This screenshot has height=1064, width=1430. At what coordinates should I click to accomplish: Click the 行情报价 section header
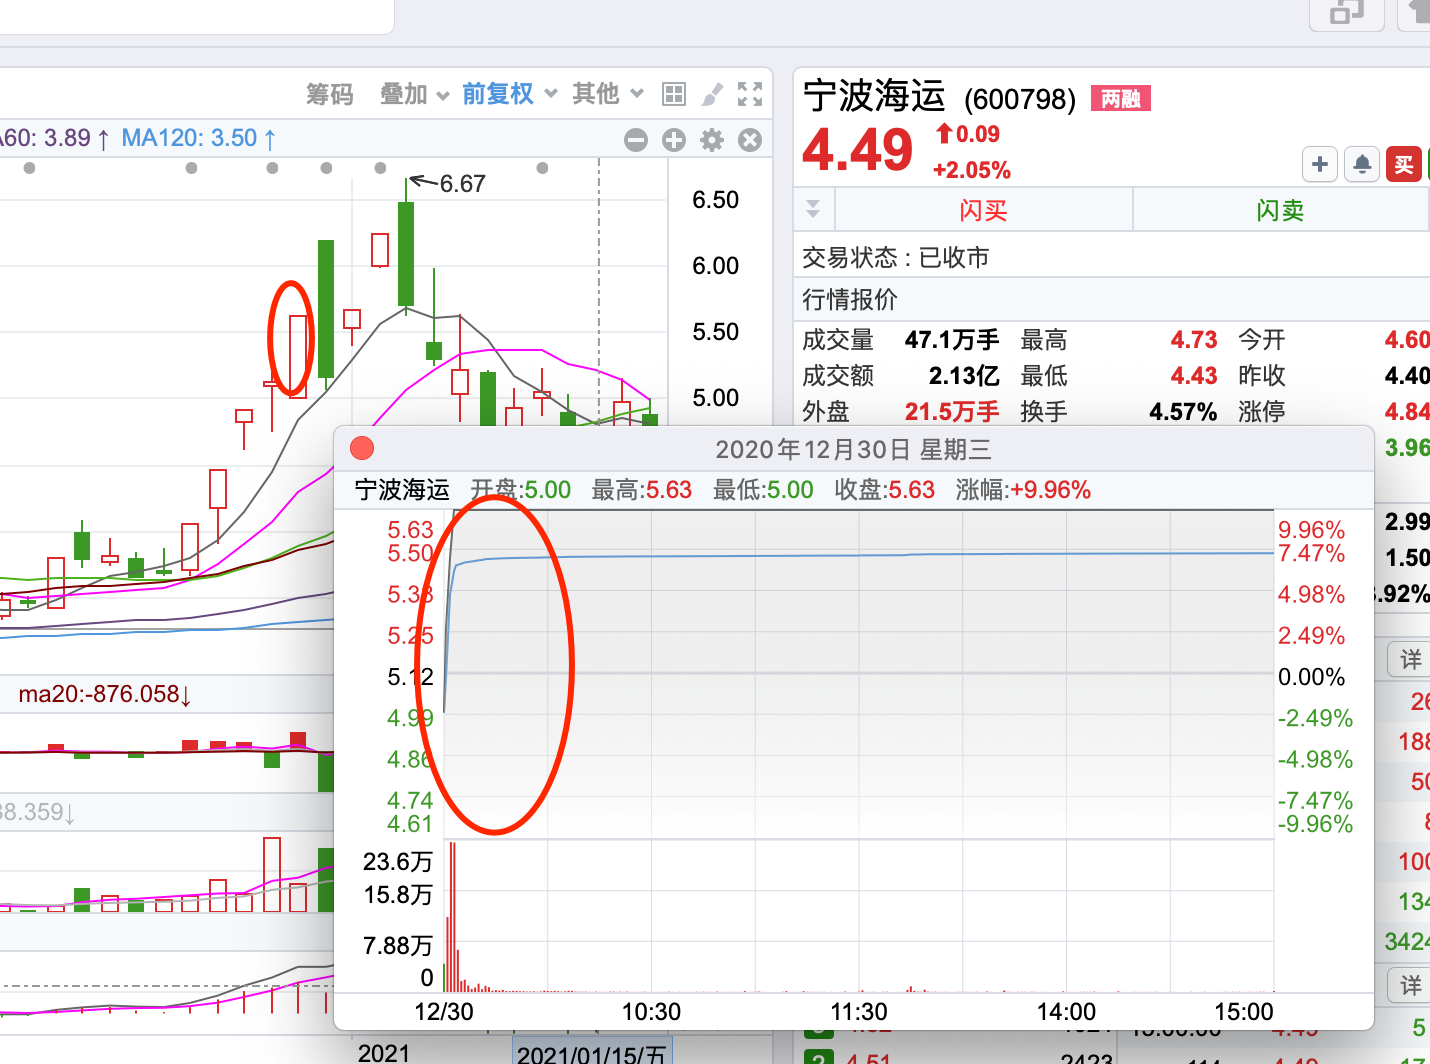pyautogui.click(x=850, y=299)
